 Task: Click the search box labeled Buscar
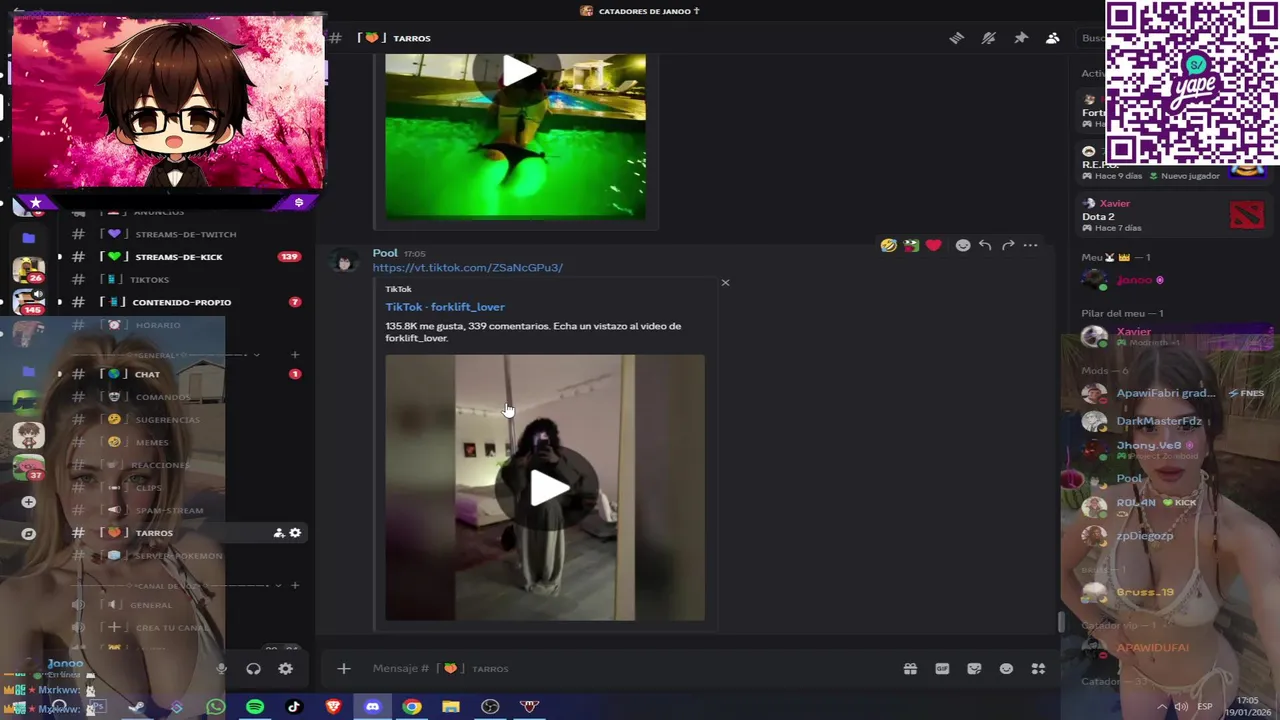pos(1092,38)
